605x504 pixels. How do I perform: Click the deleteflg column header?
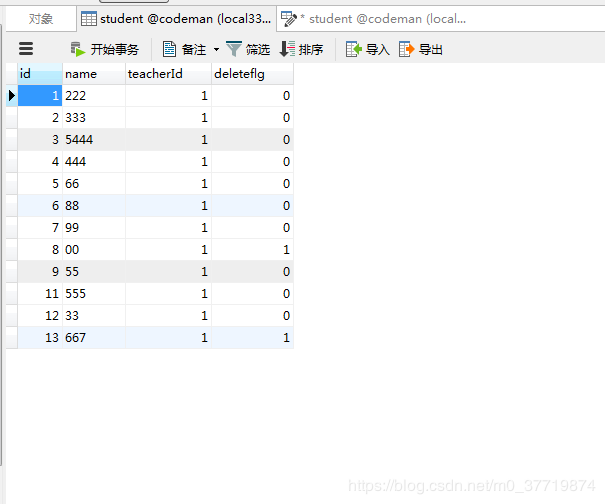252,74
